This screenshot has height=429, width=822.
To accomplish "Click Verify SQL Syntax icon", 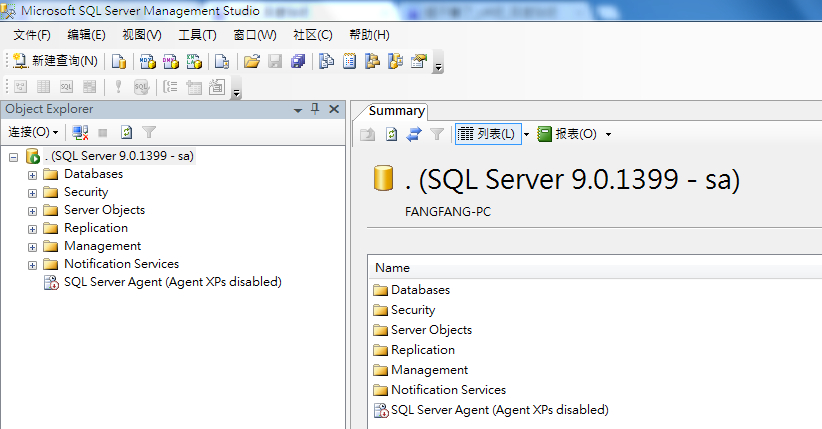I will pyautogui.click(x=142, y=87).
